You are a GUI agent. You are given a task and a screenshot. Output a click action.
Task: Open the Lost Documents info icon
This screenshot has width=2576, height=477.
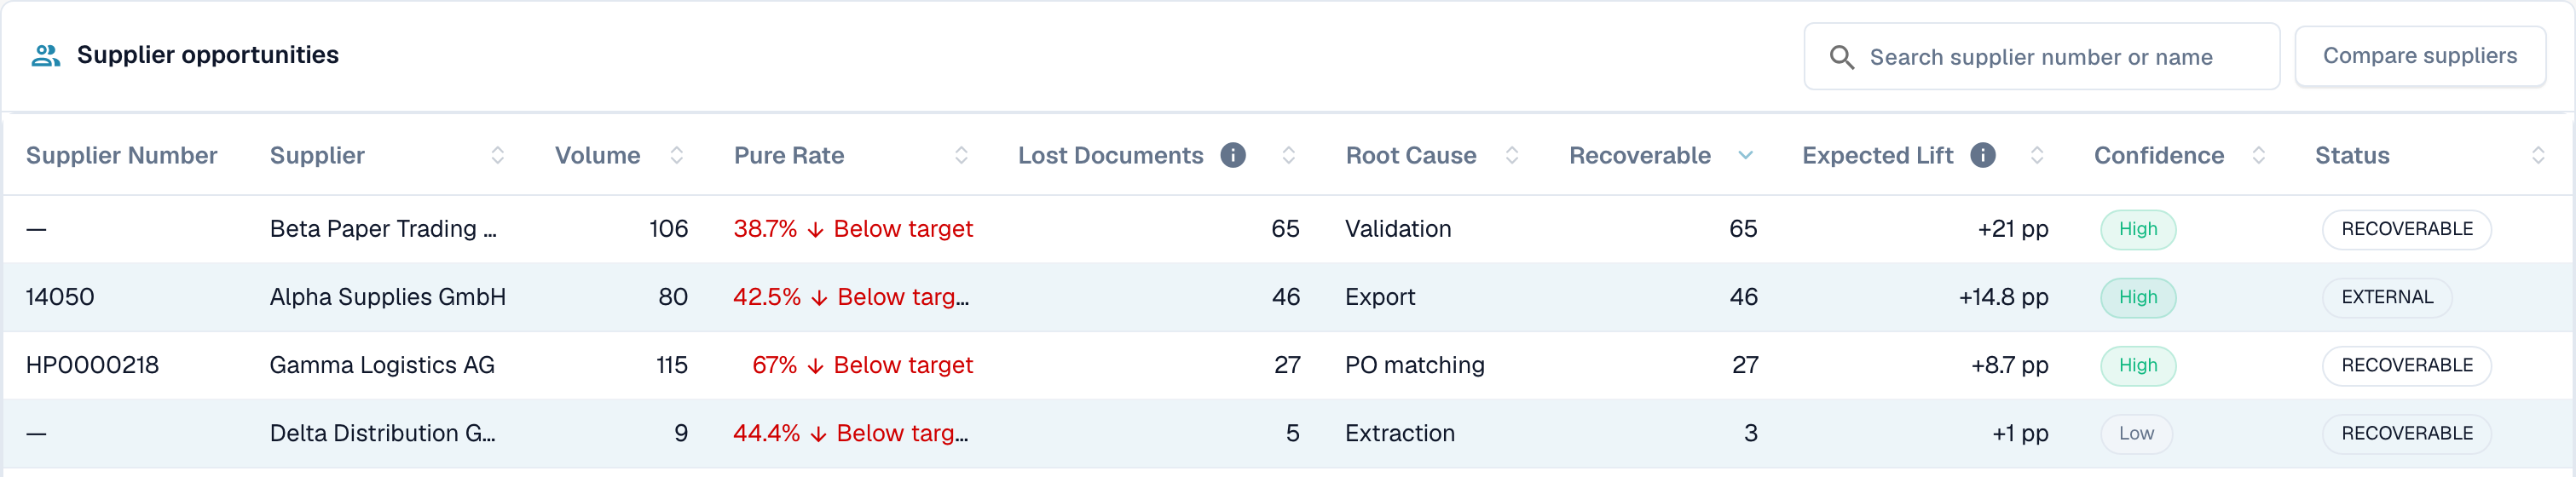point(1233,155)
